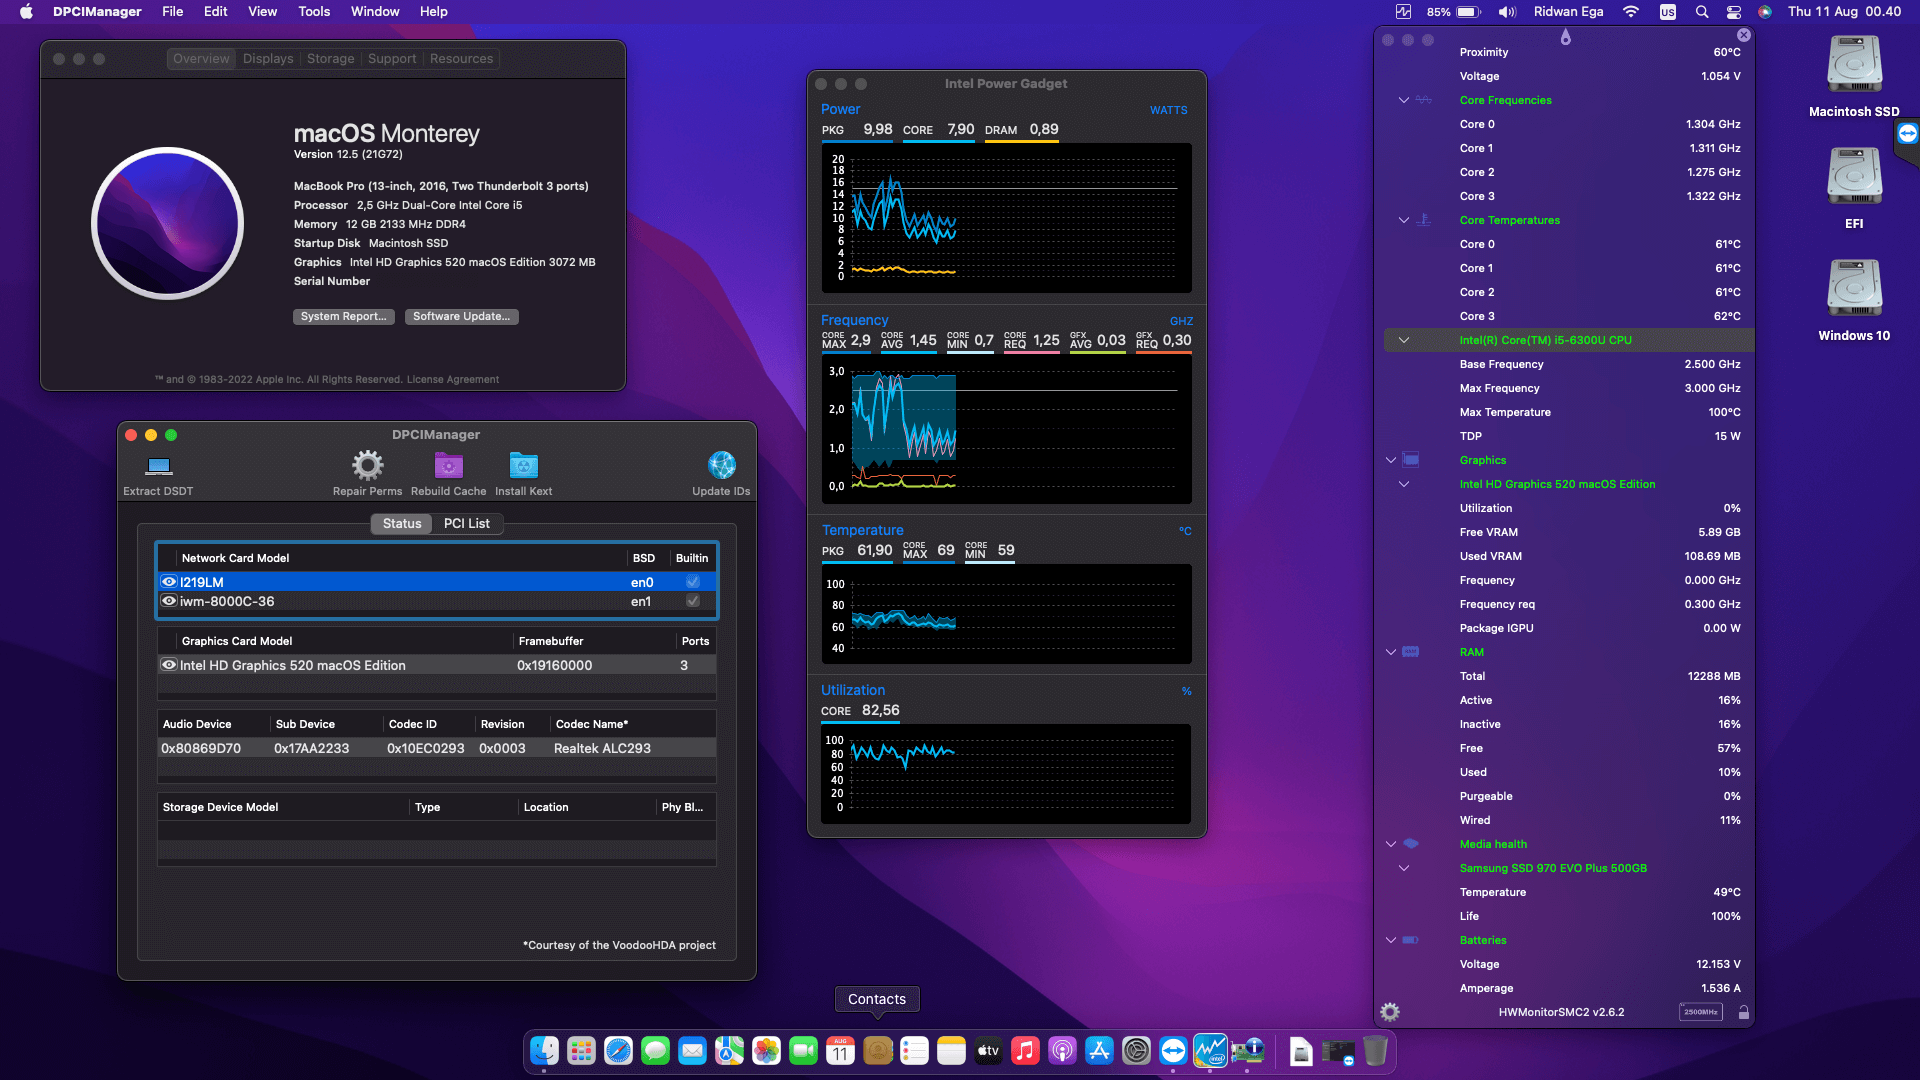Click the Install Kext icon
Viewport: 1920px width, 1080px height.
523,466
